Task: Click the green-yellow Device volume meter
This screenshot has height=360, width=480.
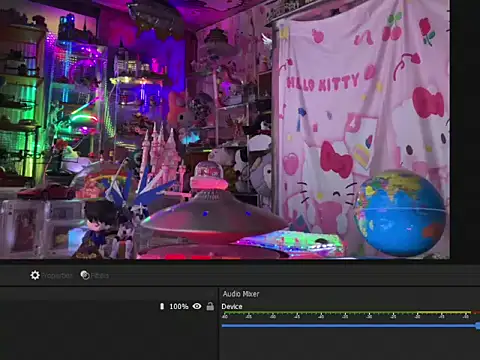Action: [x=350, y=313]
